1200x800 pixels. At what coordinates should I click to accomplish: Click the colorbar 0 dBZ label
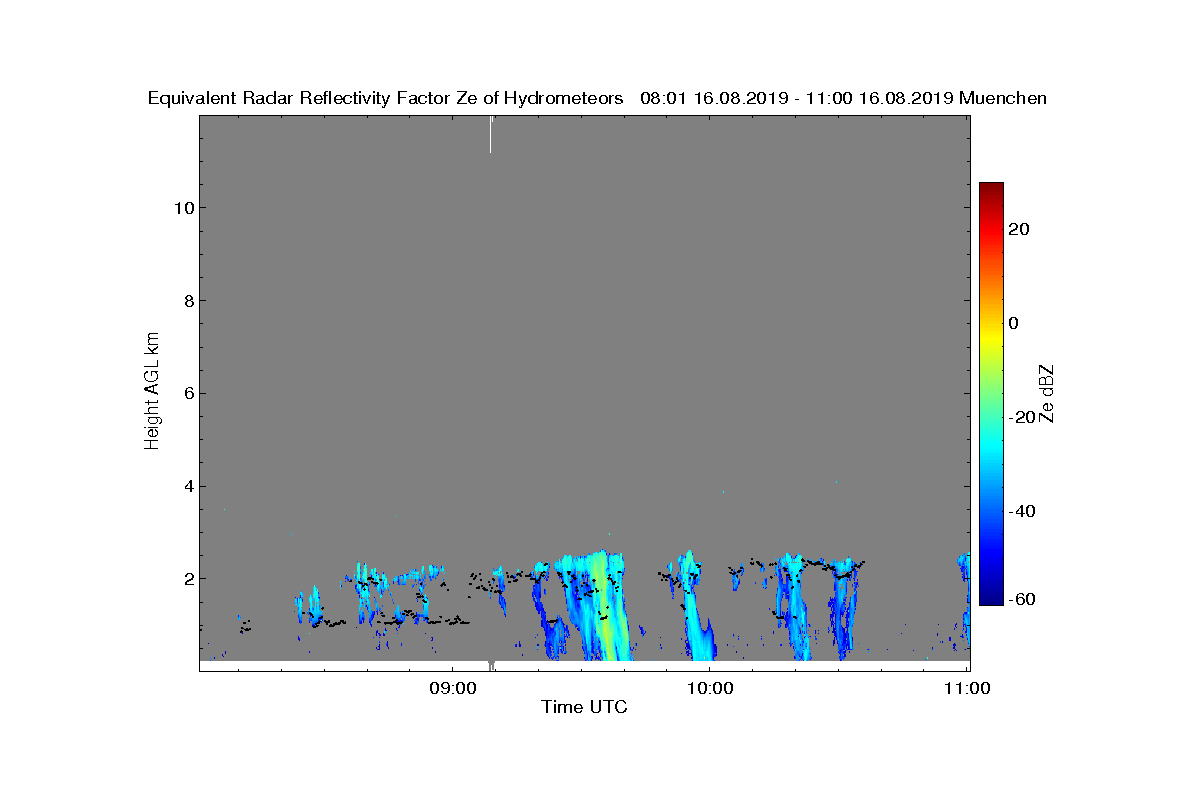pyautogui.click(x=1014, y=323)
